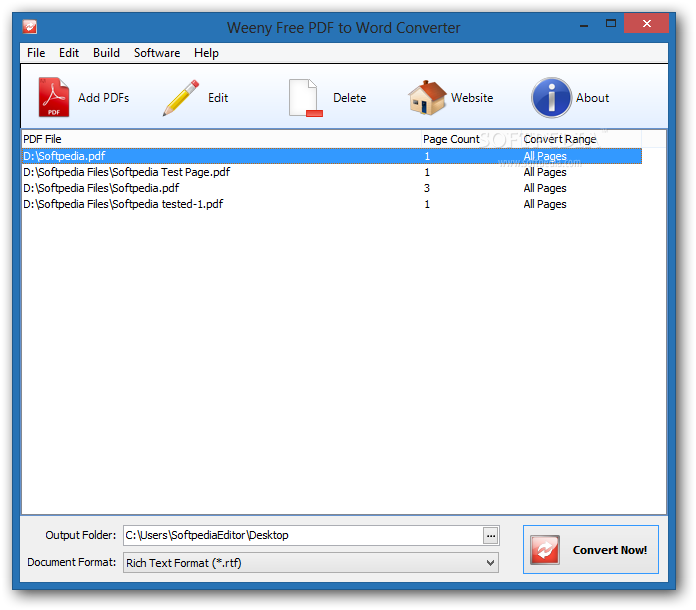The image size is (696, 610).
Task: Select the D:\Softpedia.pdf row
Action: [332, 156]
